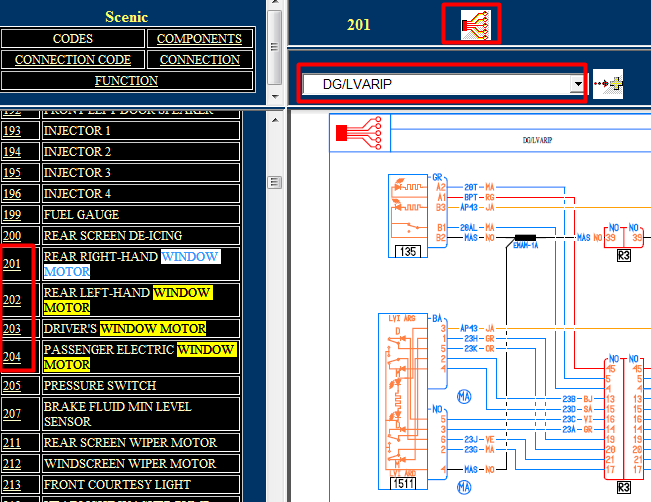Screen dimensions: 651x502
Task: Select DRIVER'S WINDOW MOTOR text
Action: coord(125,329)
